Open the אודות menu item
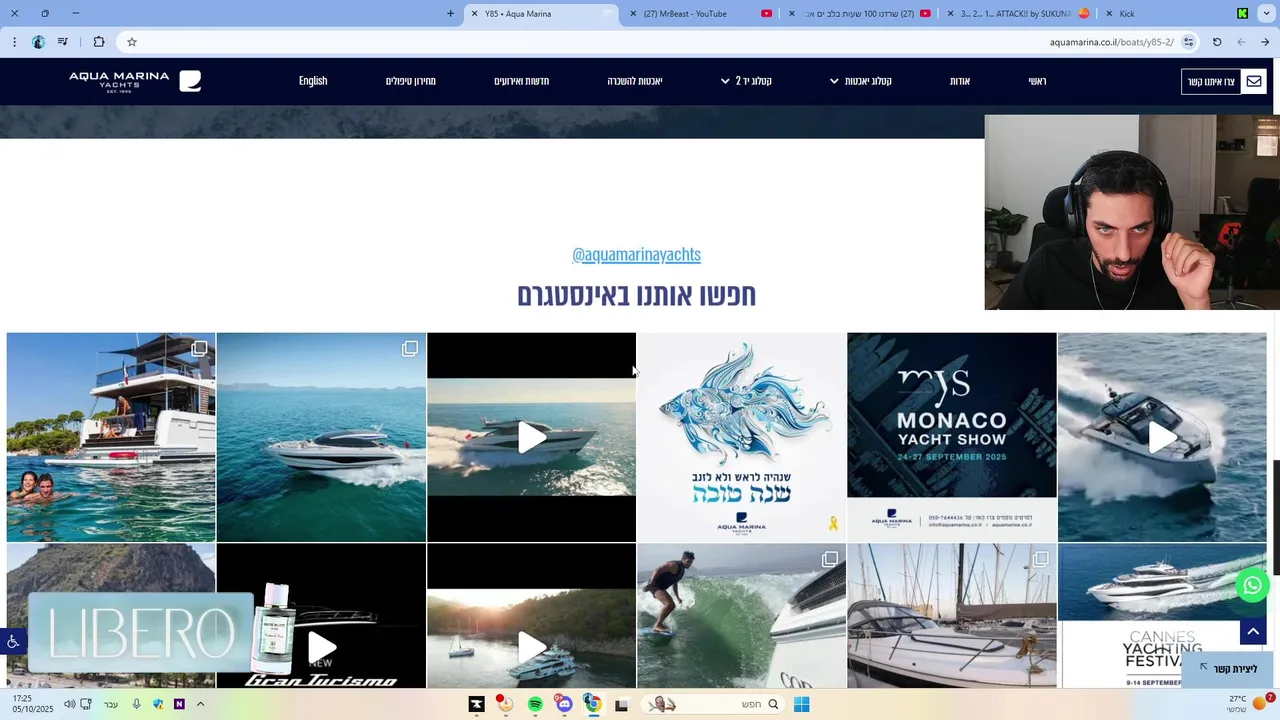 tap(960, 81)
